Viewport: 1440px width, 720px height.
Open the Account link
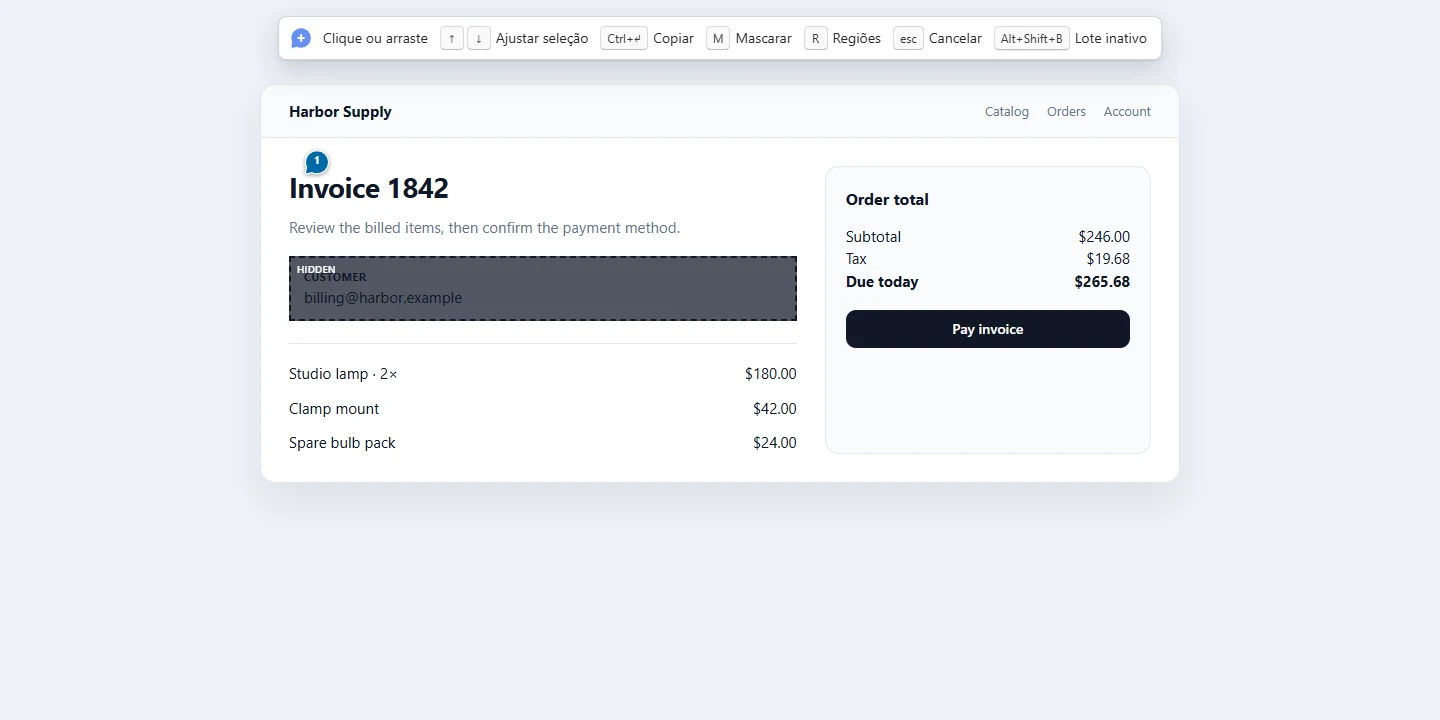click(x=1127, y=112)
